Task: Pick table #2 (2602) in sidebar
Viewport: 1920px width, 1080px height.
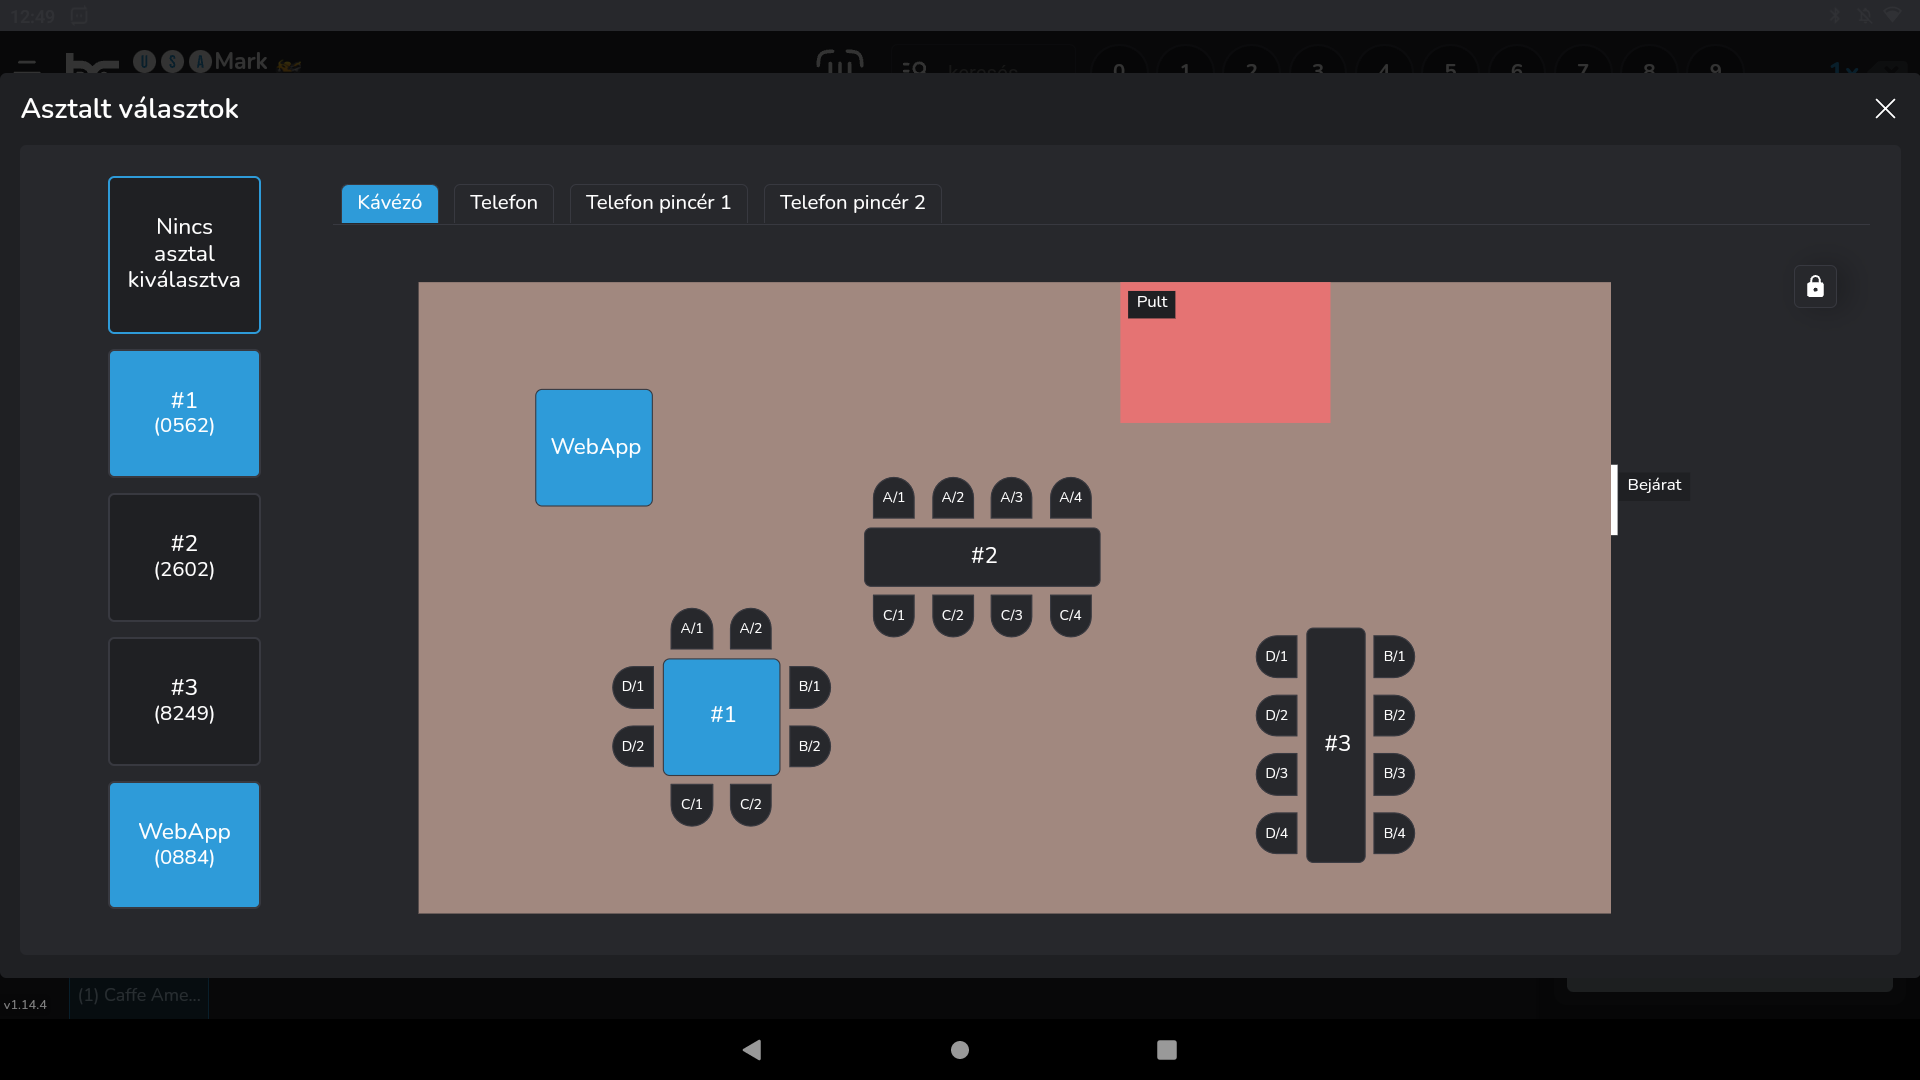Action: coord(184,557)
